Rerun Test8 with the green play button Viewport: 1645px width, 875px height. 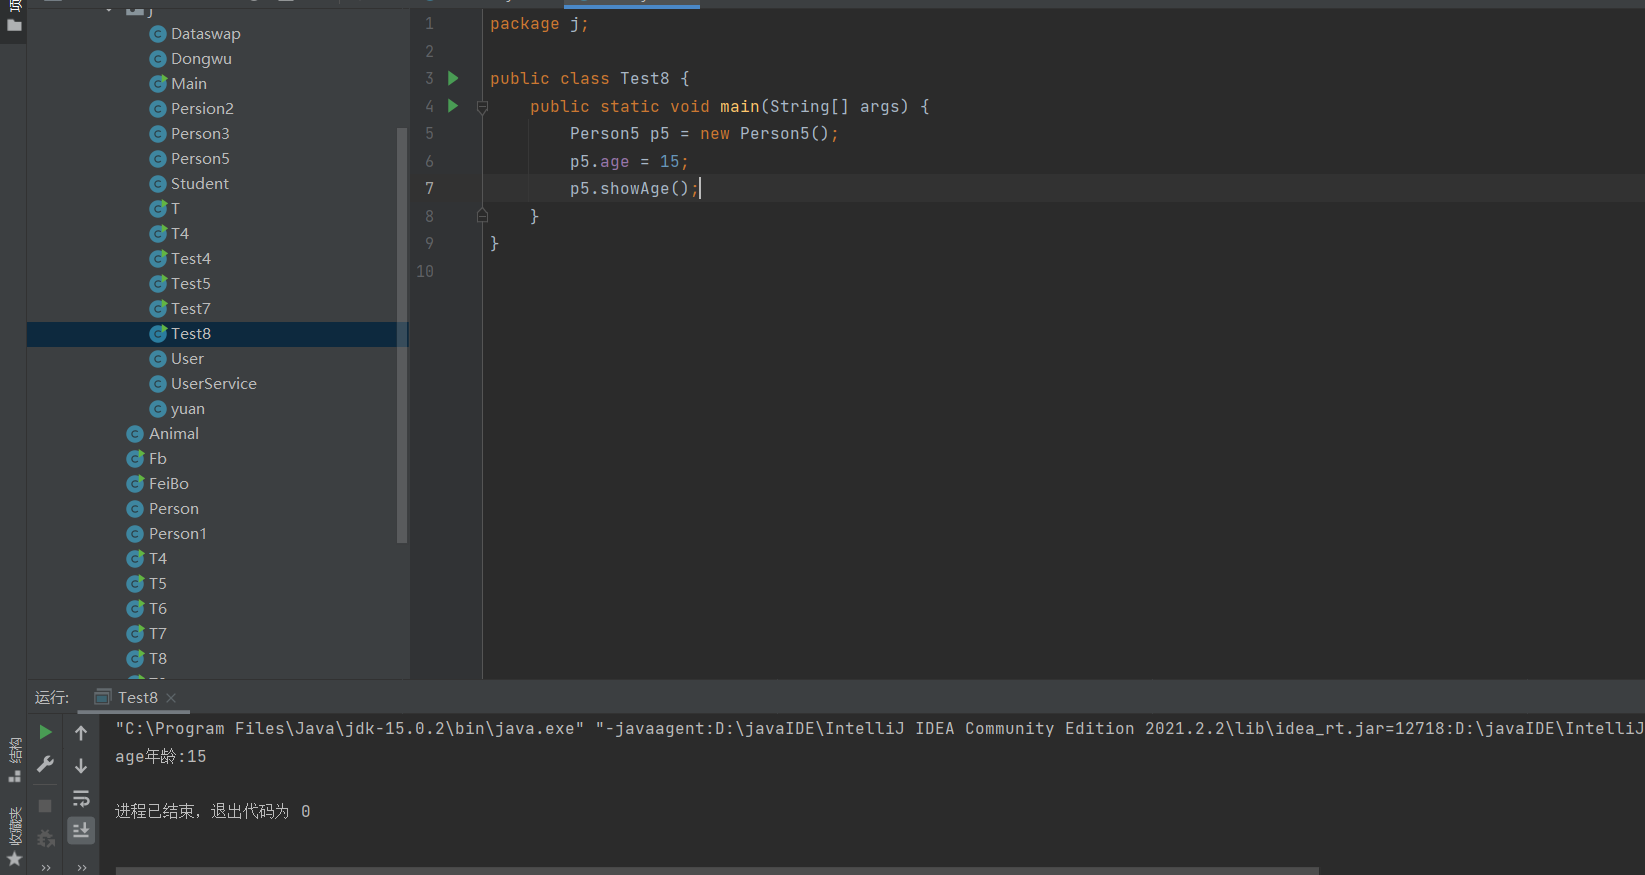click(45, 733)
